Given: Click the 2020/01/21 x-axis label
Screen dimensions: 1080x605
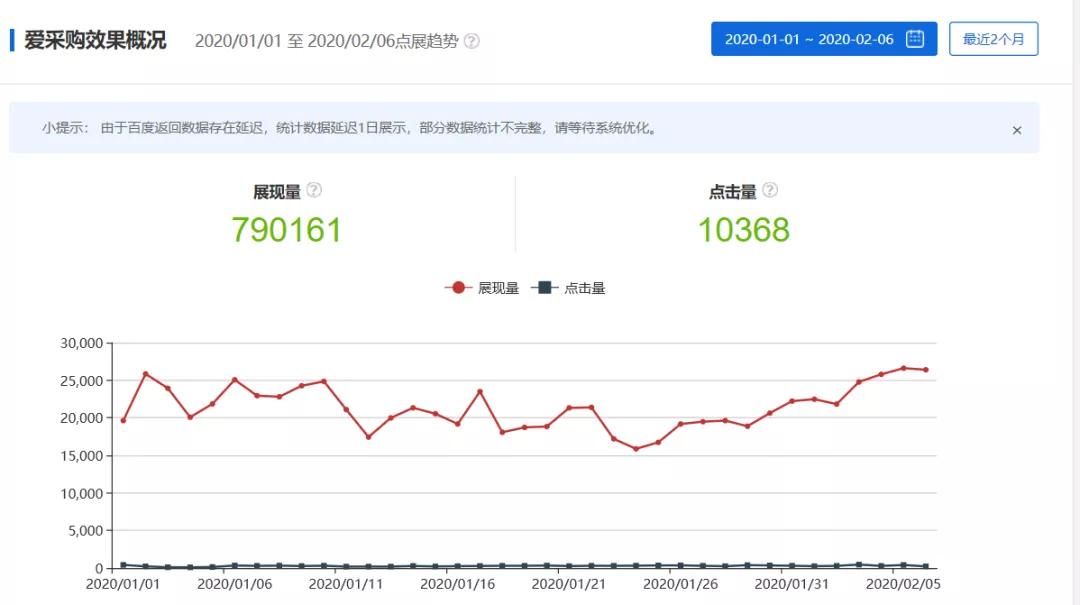Looking at the screenshot, I should (x=569, y=584).
